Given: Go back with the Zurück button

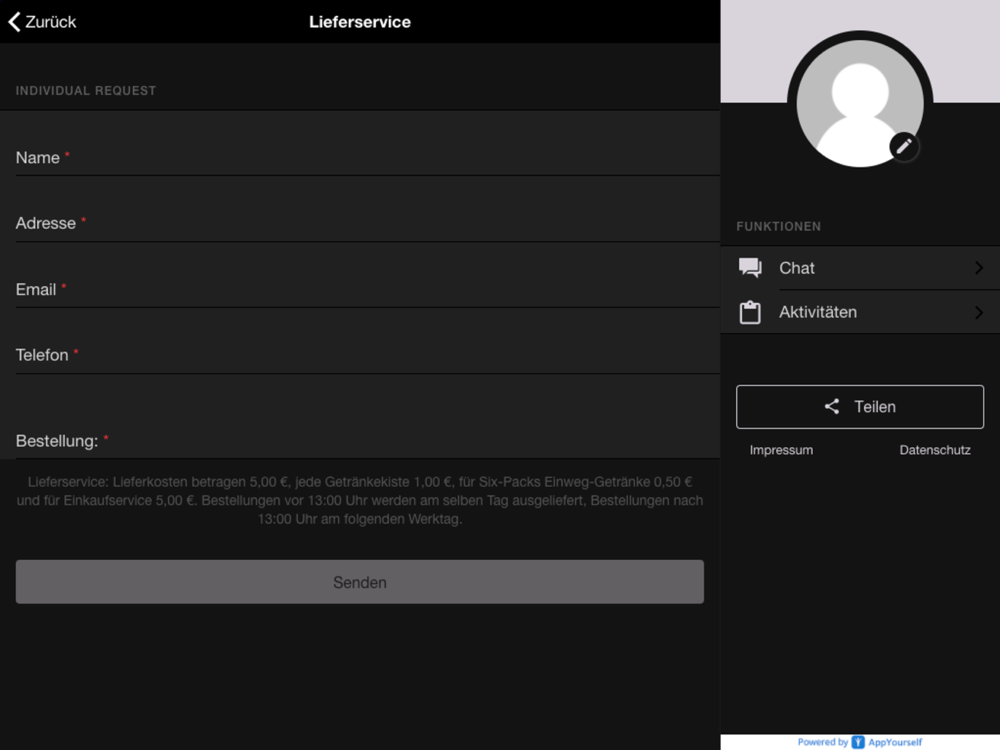Looking at the screenshot, I should click(x=42, y=22).
